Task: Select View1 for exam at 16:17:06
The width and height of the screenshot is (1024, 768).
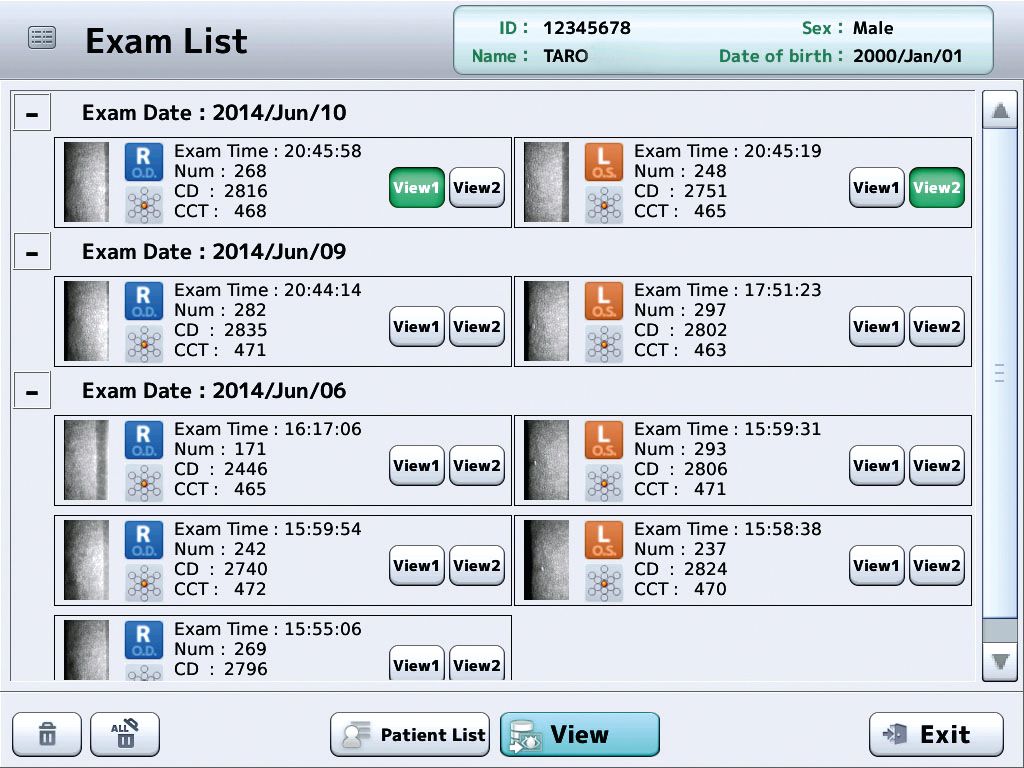Action: tap(416, 465)
